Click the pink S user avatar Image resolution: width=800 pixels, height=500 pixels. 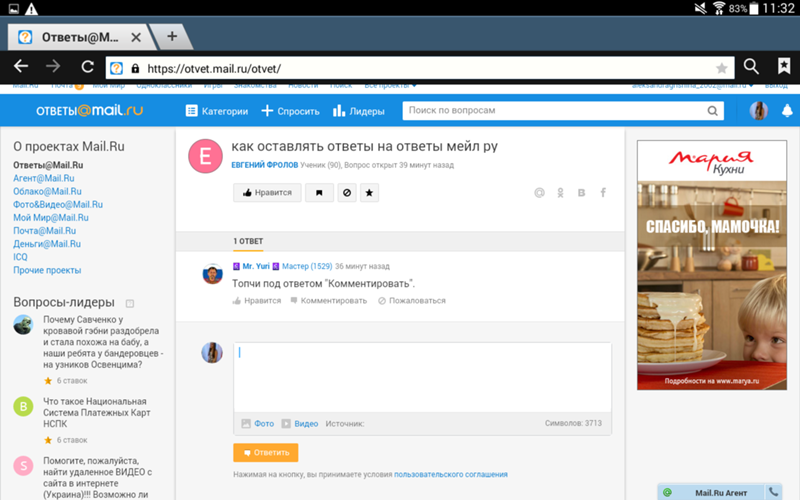point(23,466)
